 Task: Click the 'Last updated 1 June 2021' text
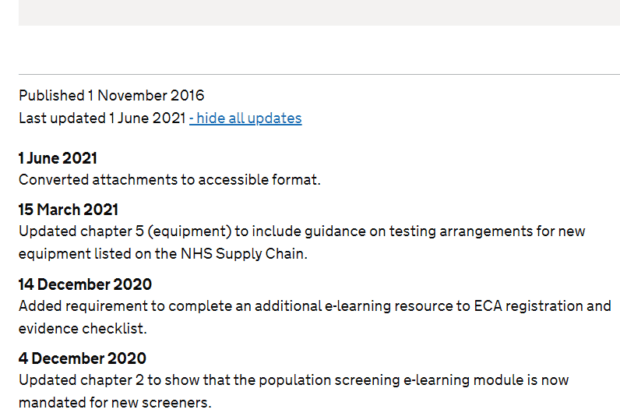pos(102,118)
